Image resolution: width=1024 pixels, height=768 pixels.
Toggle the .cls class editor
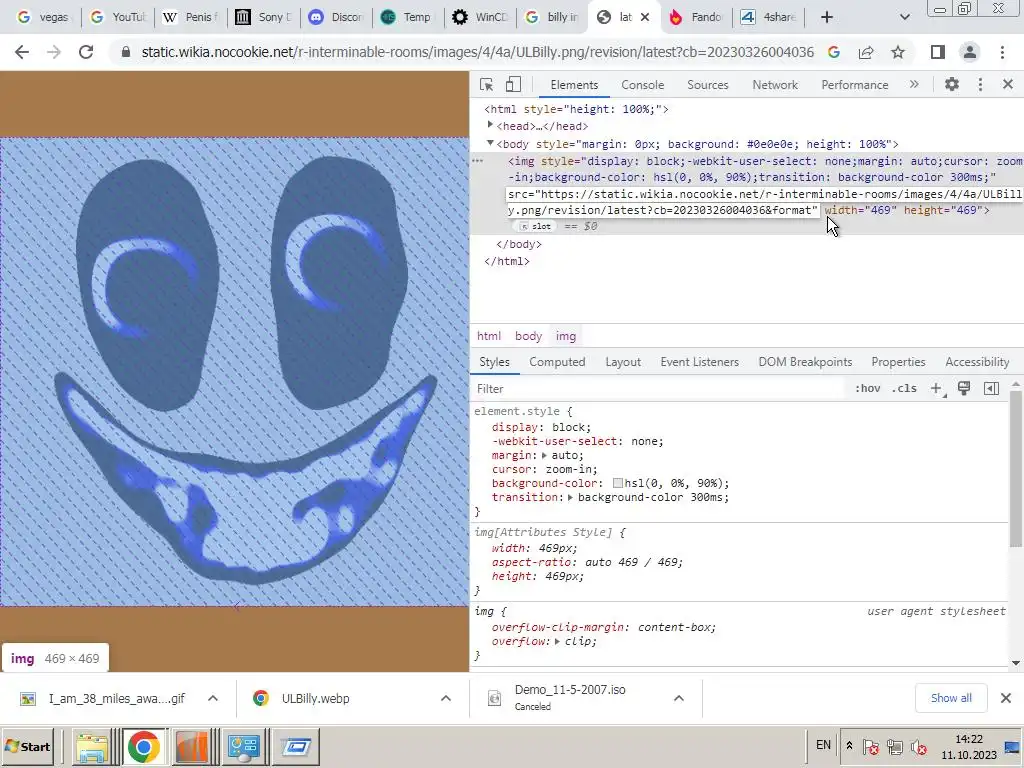904,389
